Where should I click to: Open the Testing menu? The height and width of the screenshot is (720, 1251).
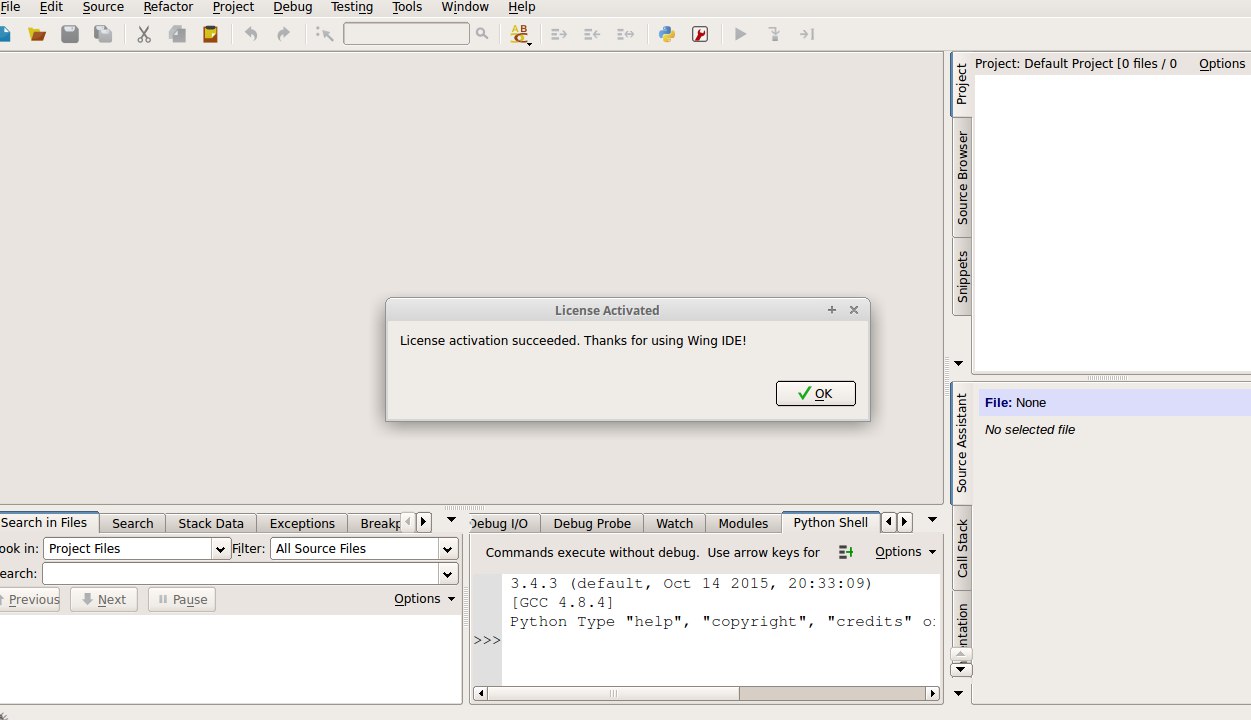[x=352, y=7]
